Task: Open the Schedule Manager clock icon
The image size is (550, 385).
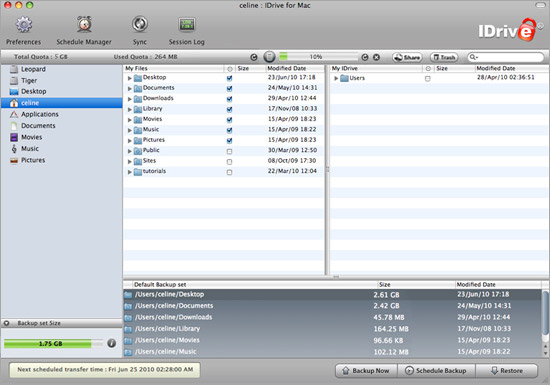Action: click(84, 24)
